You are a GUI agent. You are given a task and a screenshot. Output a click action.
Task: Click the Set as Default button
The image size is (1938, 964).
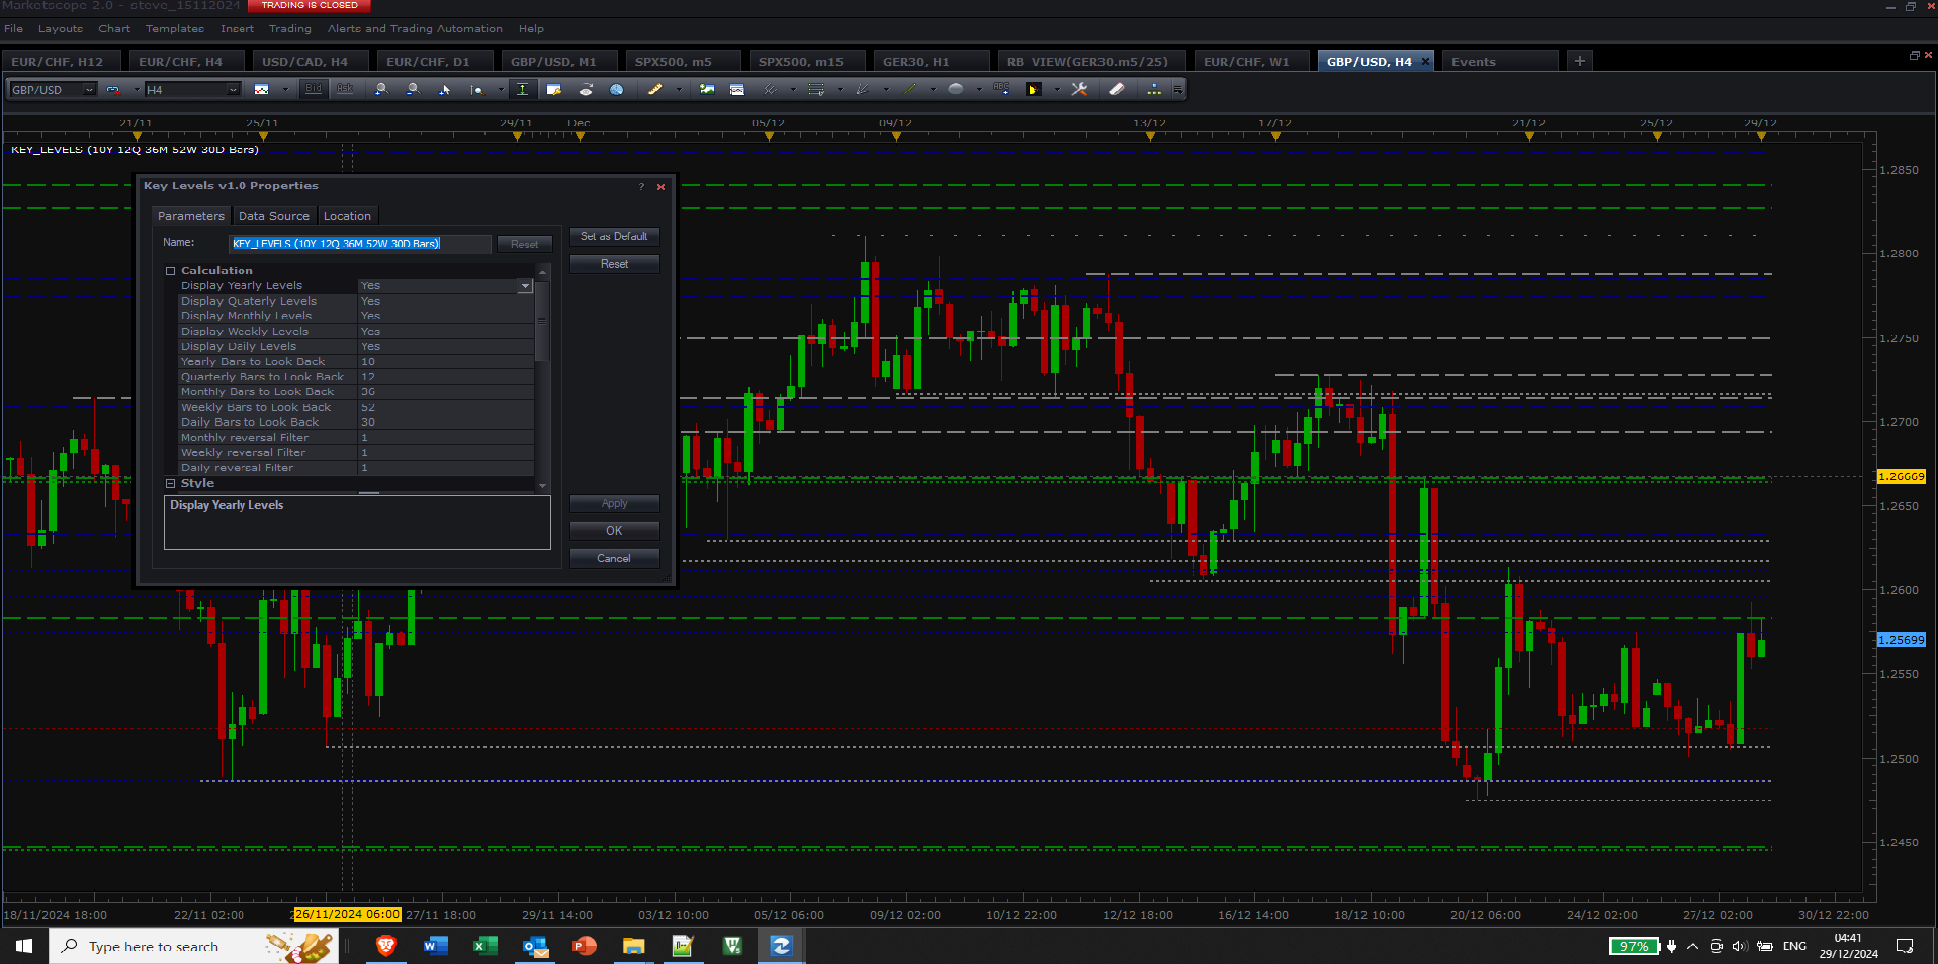pos(614,237)
